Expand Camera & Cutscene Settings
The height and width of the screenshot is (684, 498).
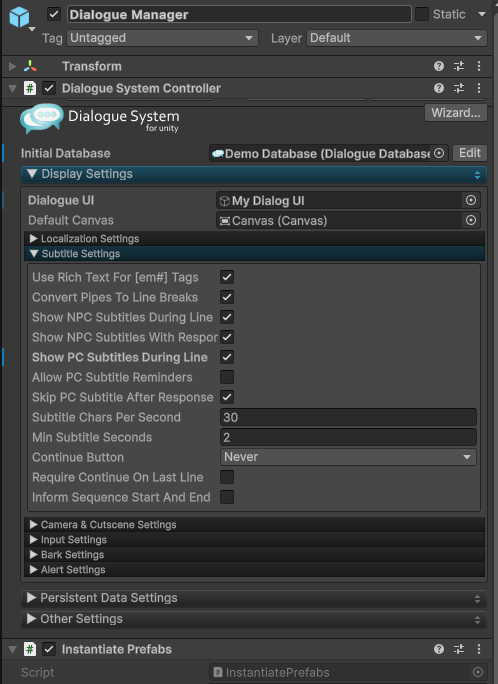(34, 524)
